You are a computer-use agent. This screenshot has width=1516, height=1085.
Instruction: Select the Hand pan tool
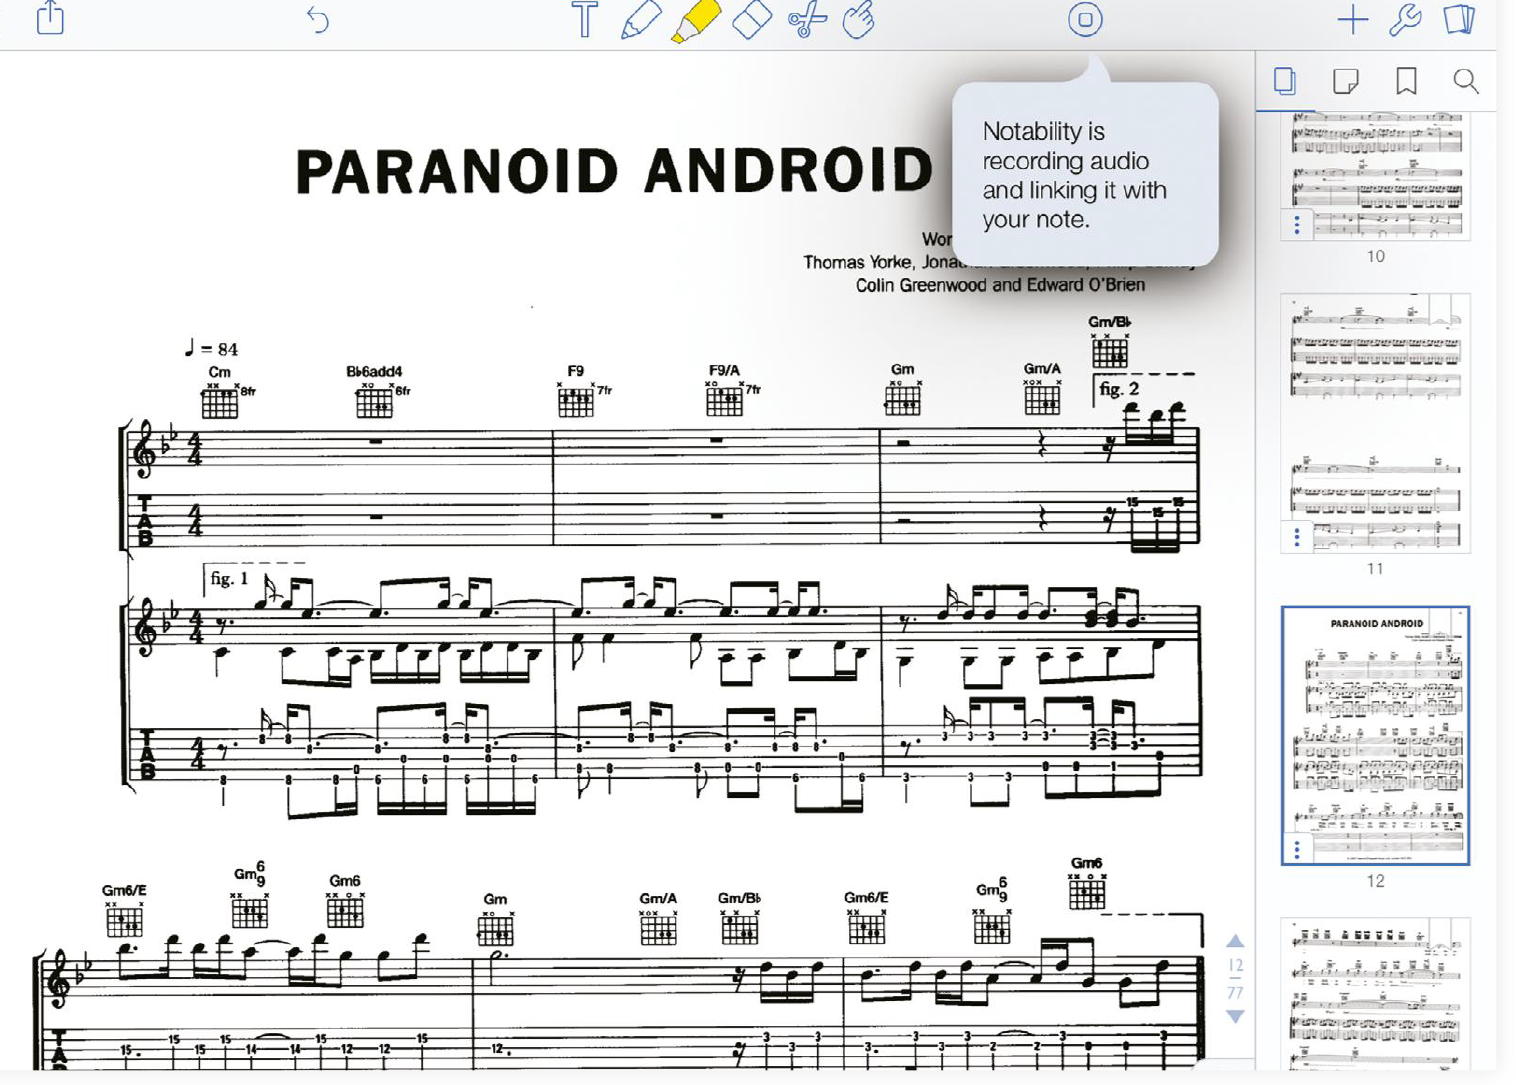pos(858,19)
